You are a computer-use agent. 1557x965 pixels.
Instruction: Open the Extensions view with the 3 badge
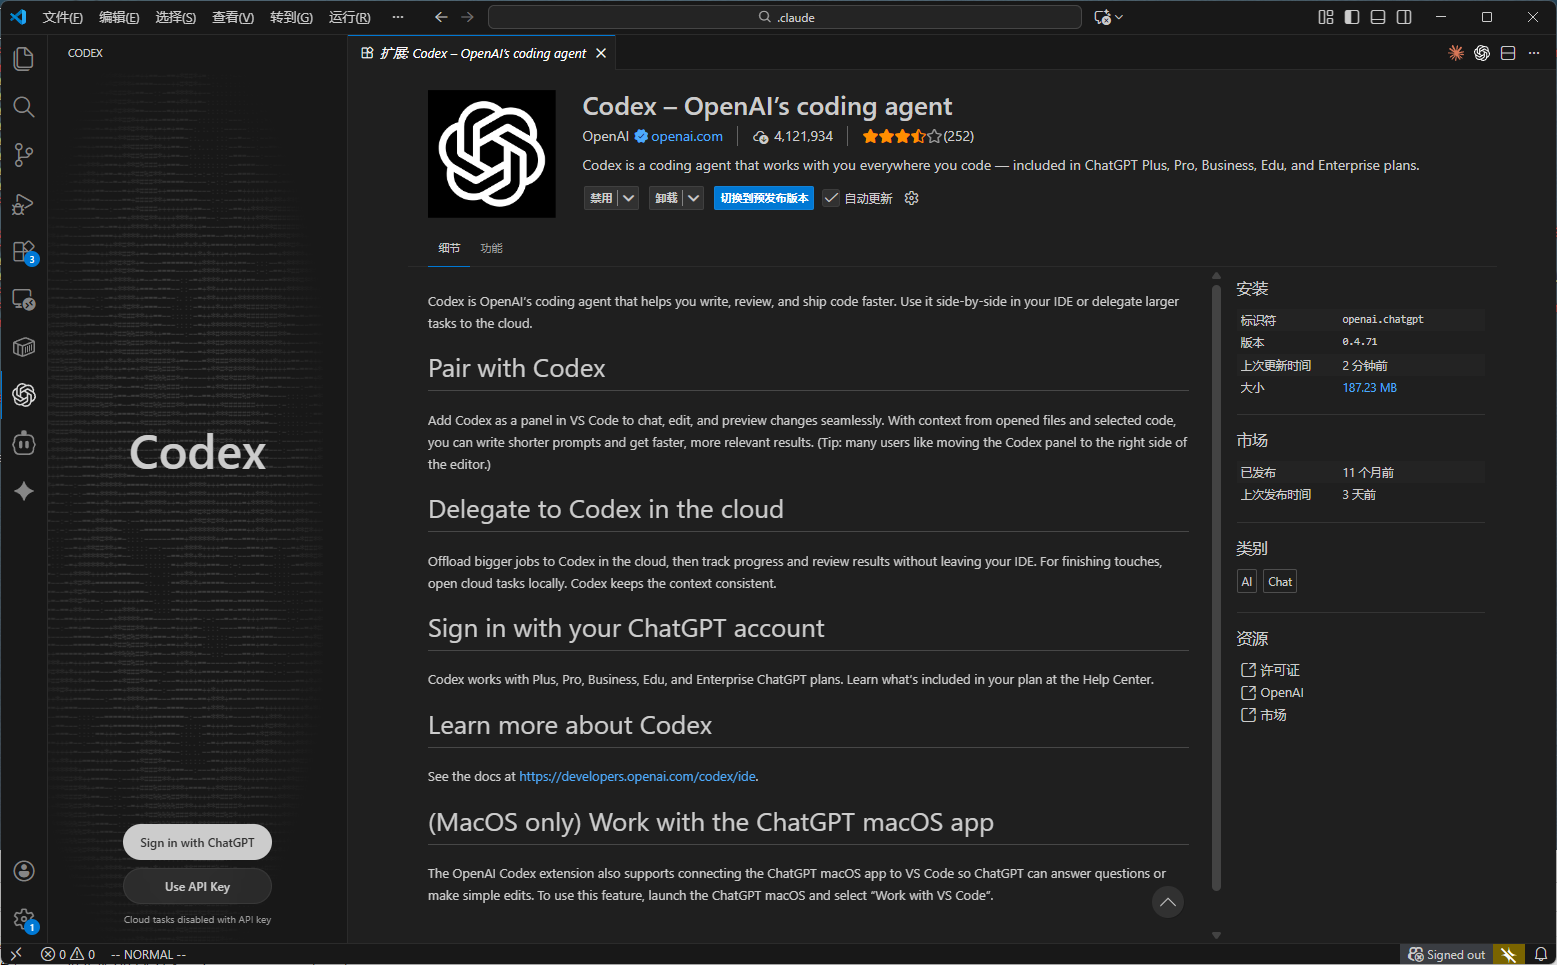point(24,252)
